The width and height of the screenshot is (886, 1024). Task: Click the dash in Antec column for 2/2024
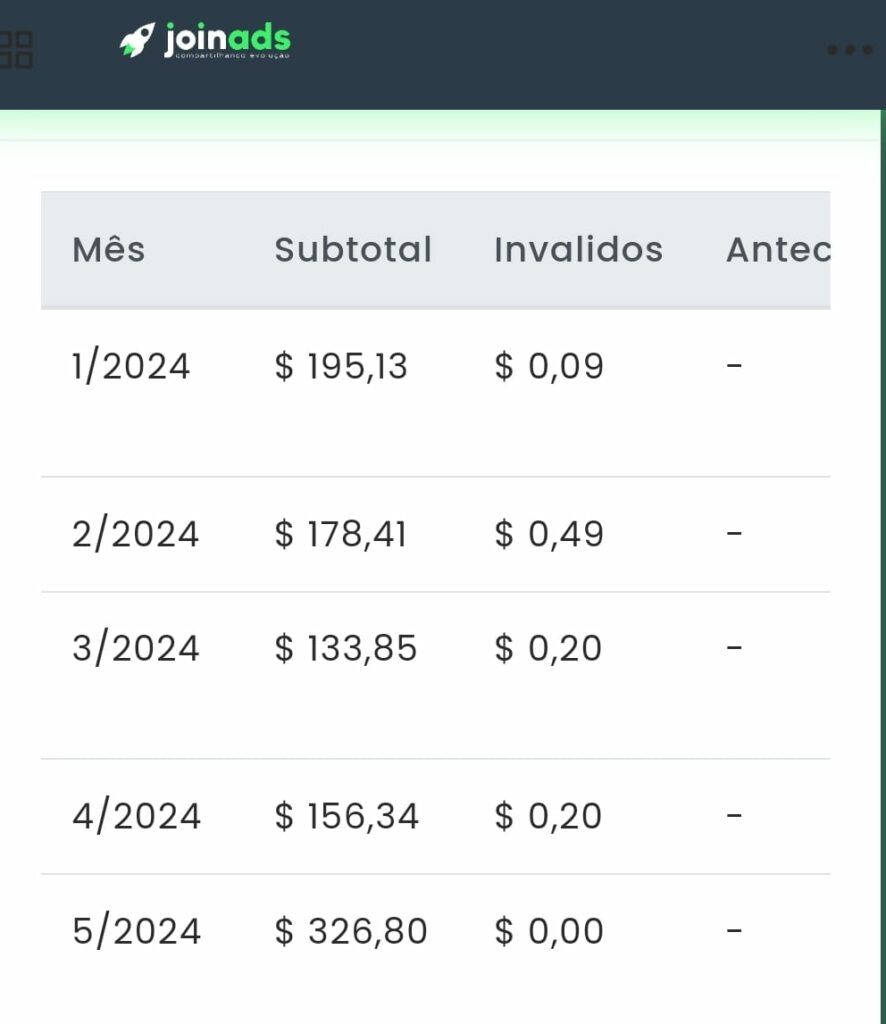(735, 533)
